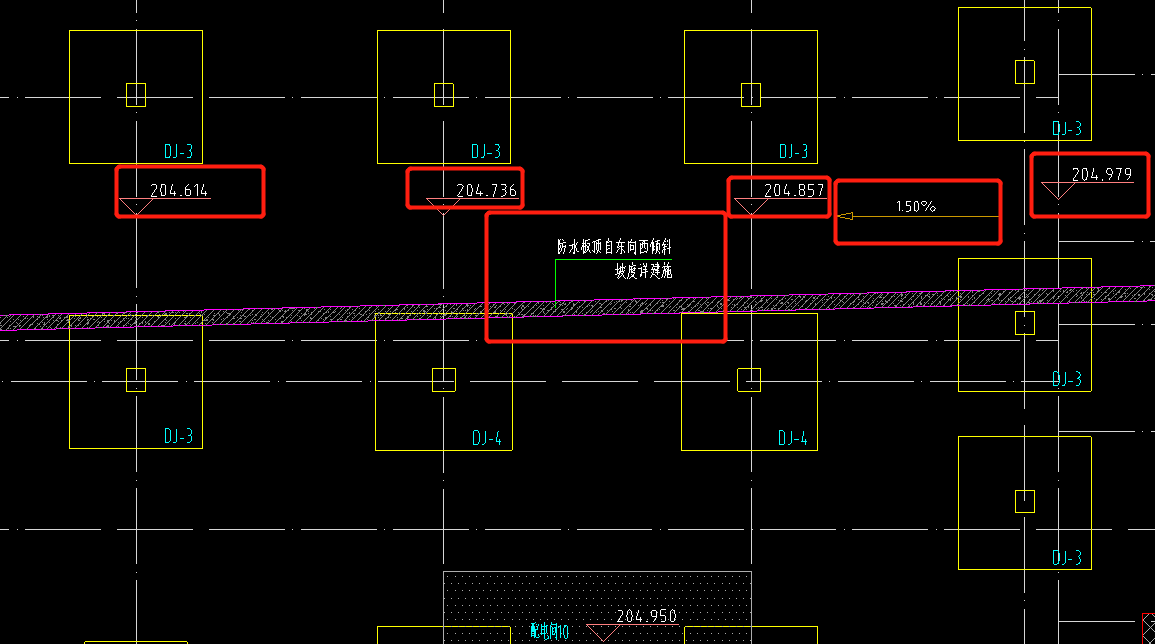Select the 1.50% slope text
Screen dimensions: 1155x644
coord(915,207)
